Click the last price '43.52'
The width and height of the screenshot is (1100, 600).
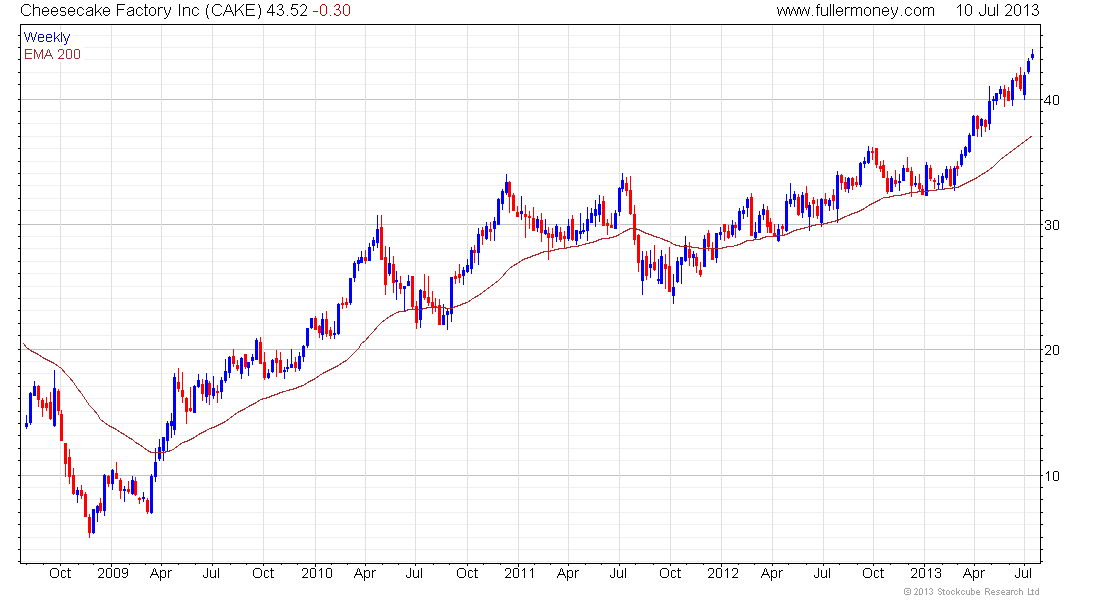(287, 11)
